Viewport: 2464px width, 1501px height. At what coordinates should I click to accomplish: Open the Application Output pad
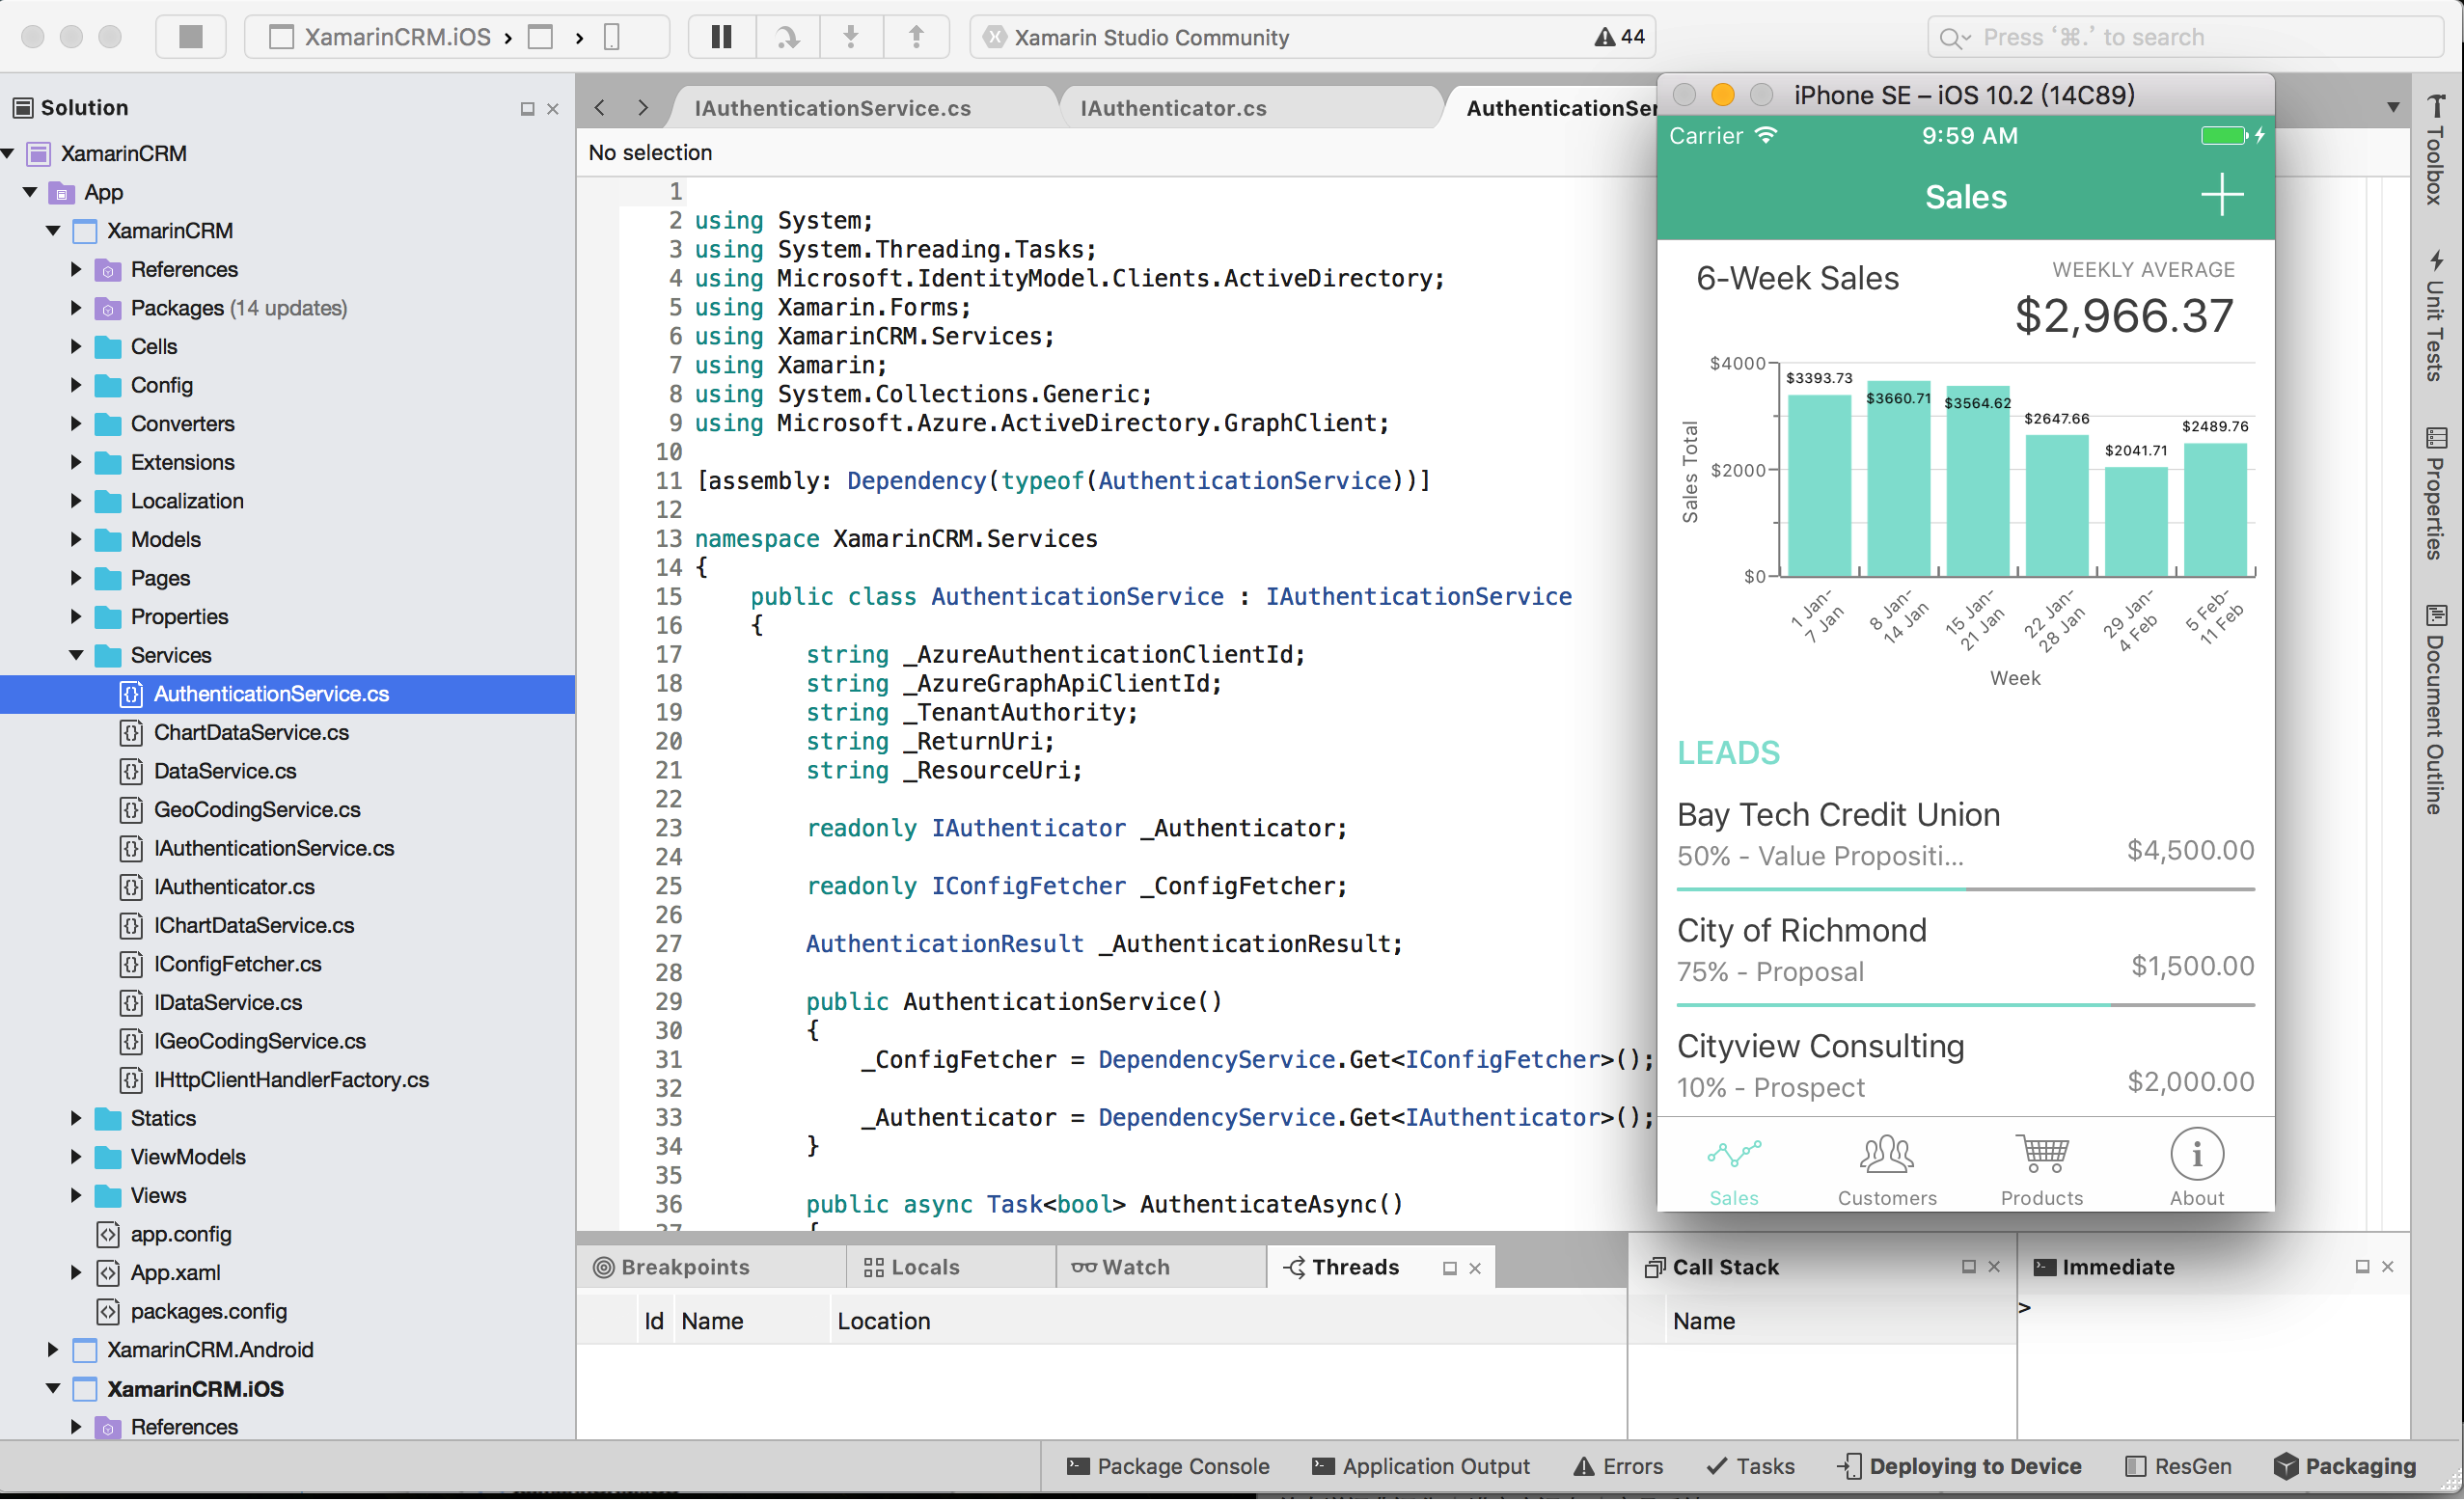(x=1420, y=1466)
